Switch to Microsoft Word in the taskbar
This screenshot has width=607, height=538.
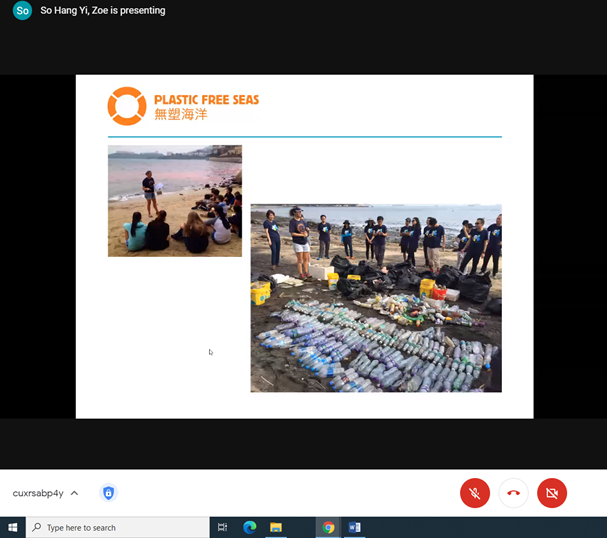click(355, 527)
